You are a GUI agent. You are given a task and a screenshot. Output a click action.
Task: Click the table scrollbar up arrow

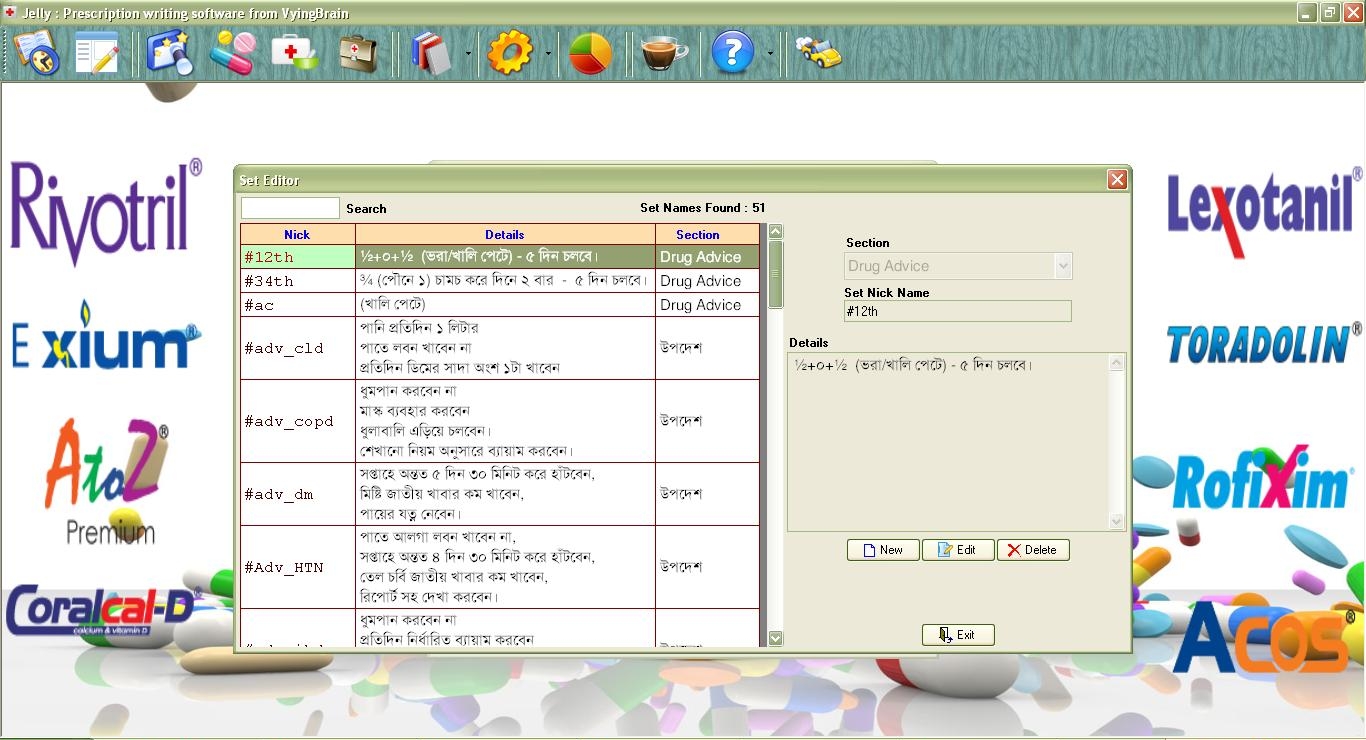[x=775, y=232]
